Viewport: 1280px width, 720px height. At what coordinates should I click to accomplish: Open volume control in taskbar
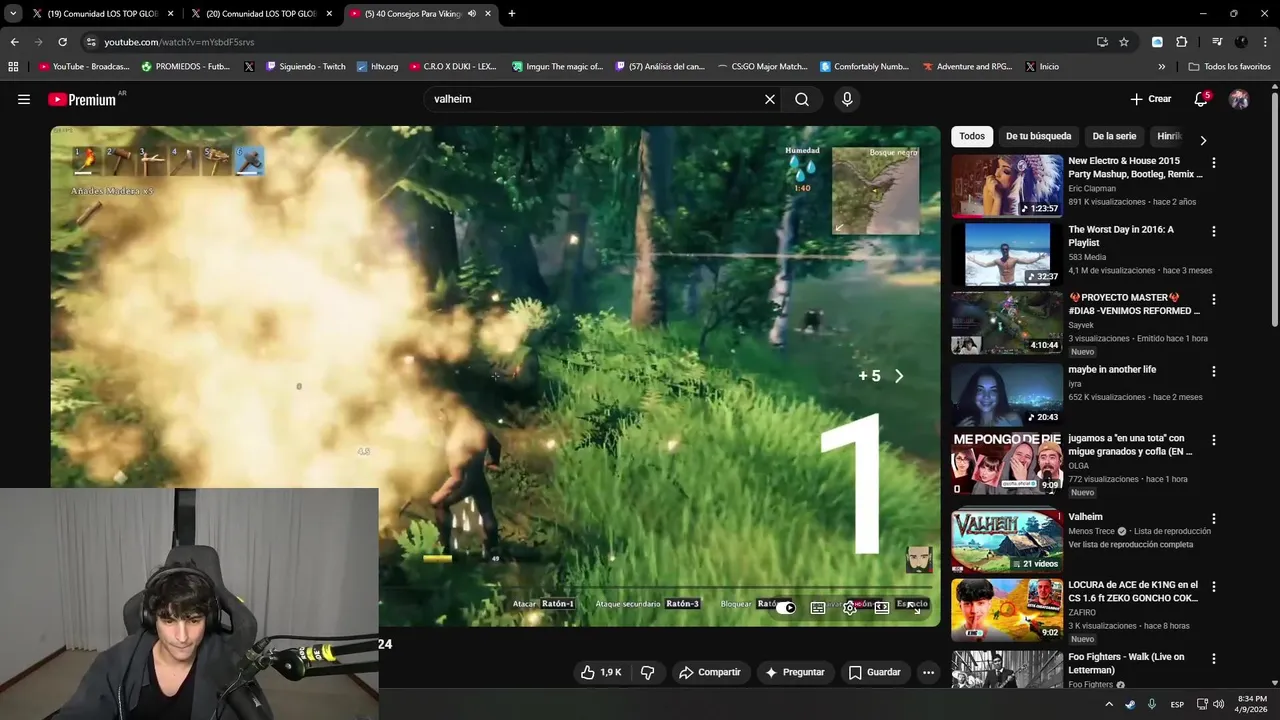(1218, 704)
